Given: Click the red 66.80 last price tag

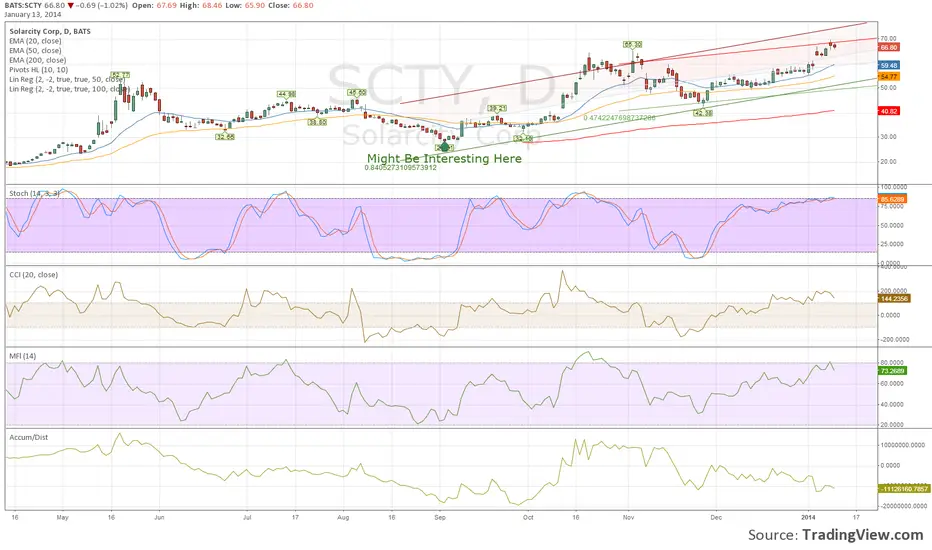Looking at the screenshot, I should coord(889,48).
